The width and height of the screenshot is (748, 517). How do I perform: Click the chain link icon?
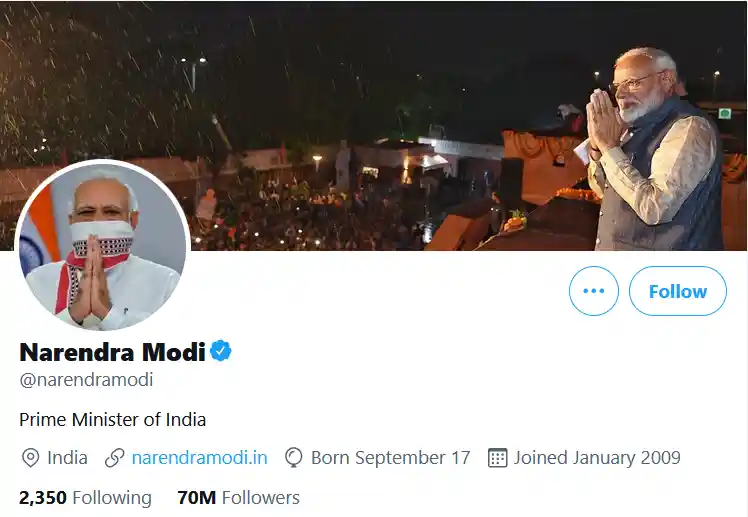(x=115, y=458)
